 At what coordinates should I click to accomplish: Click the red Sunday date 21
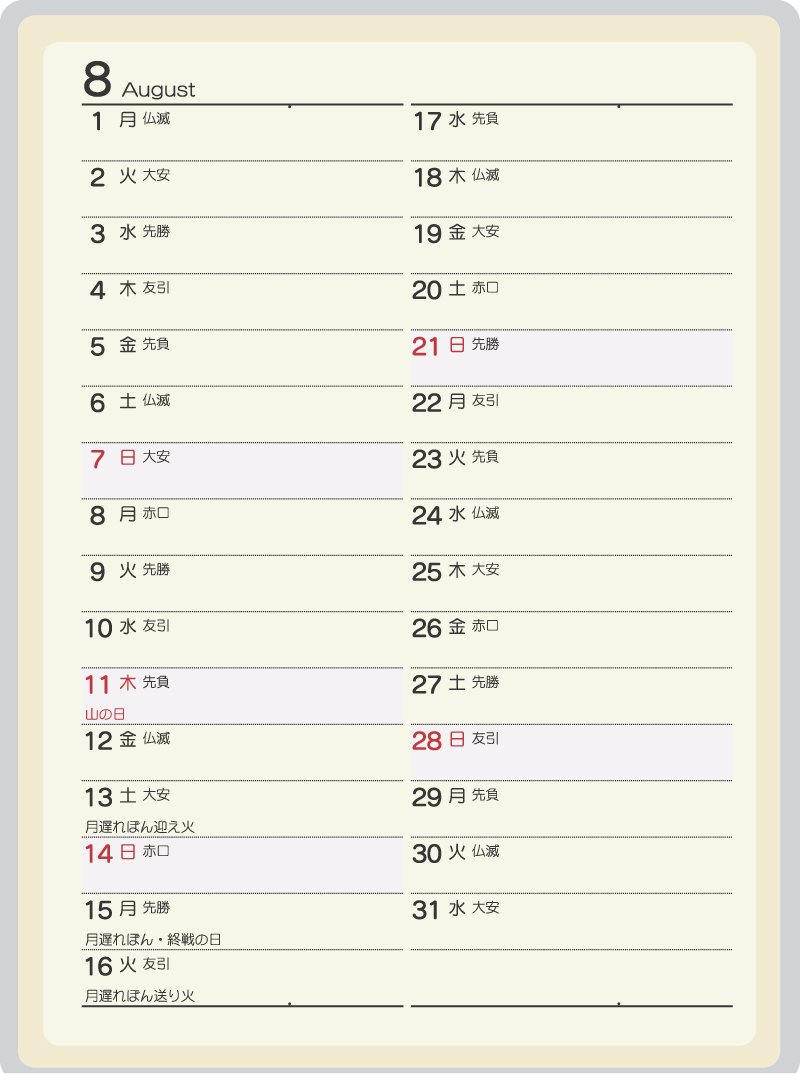pyautogui.click(x=426, y=347)
